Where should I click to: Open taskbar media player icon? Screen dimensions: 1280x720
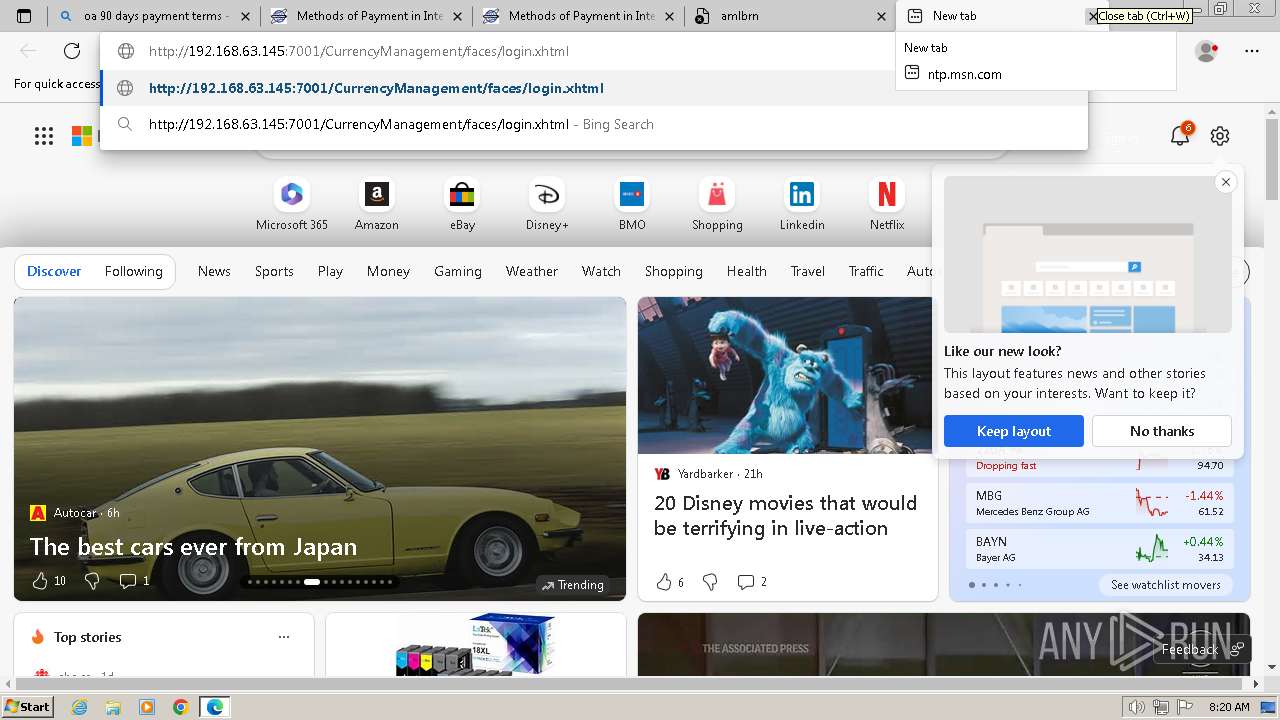147,707
